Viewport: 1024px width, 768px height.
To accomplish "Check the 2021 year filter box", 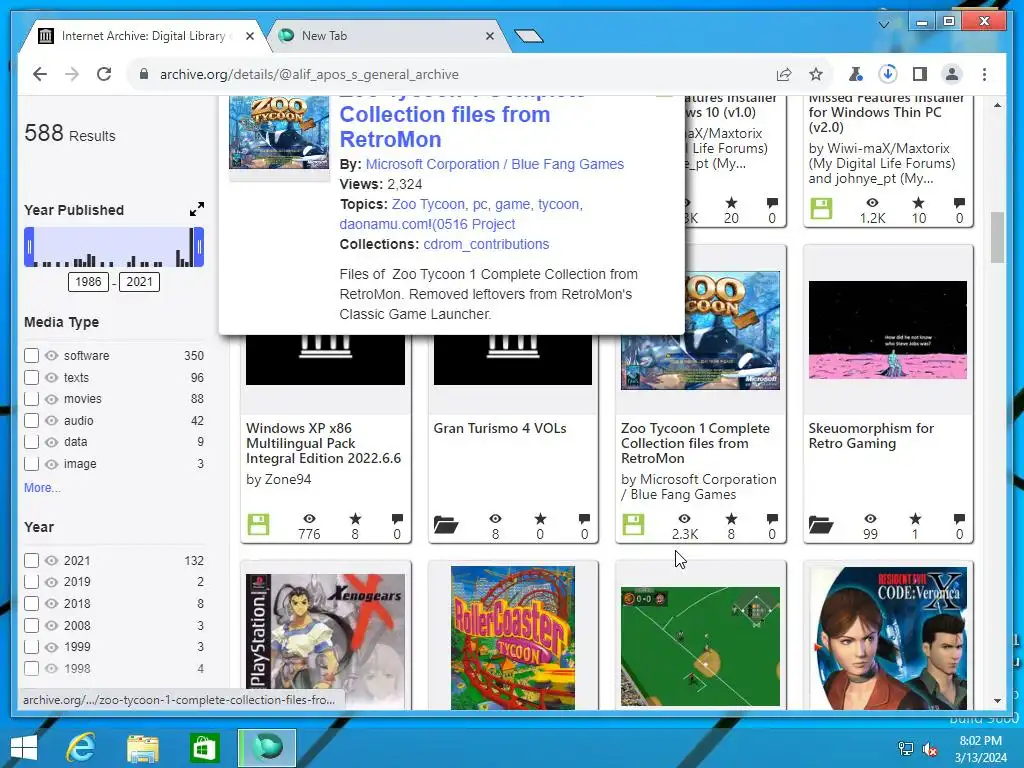I will pyautogui.click(x=31, y=560).
